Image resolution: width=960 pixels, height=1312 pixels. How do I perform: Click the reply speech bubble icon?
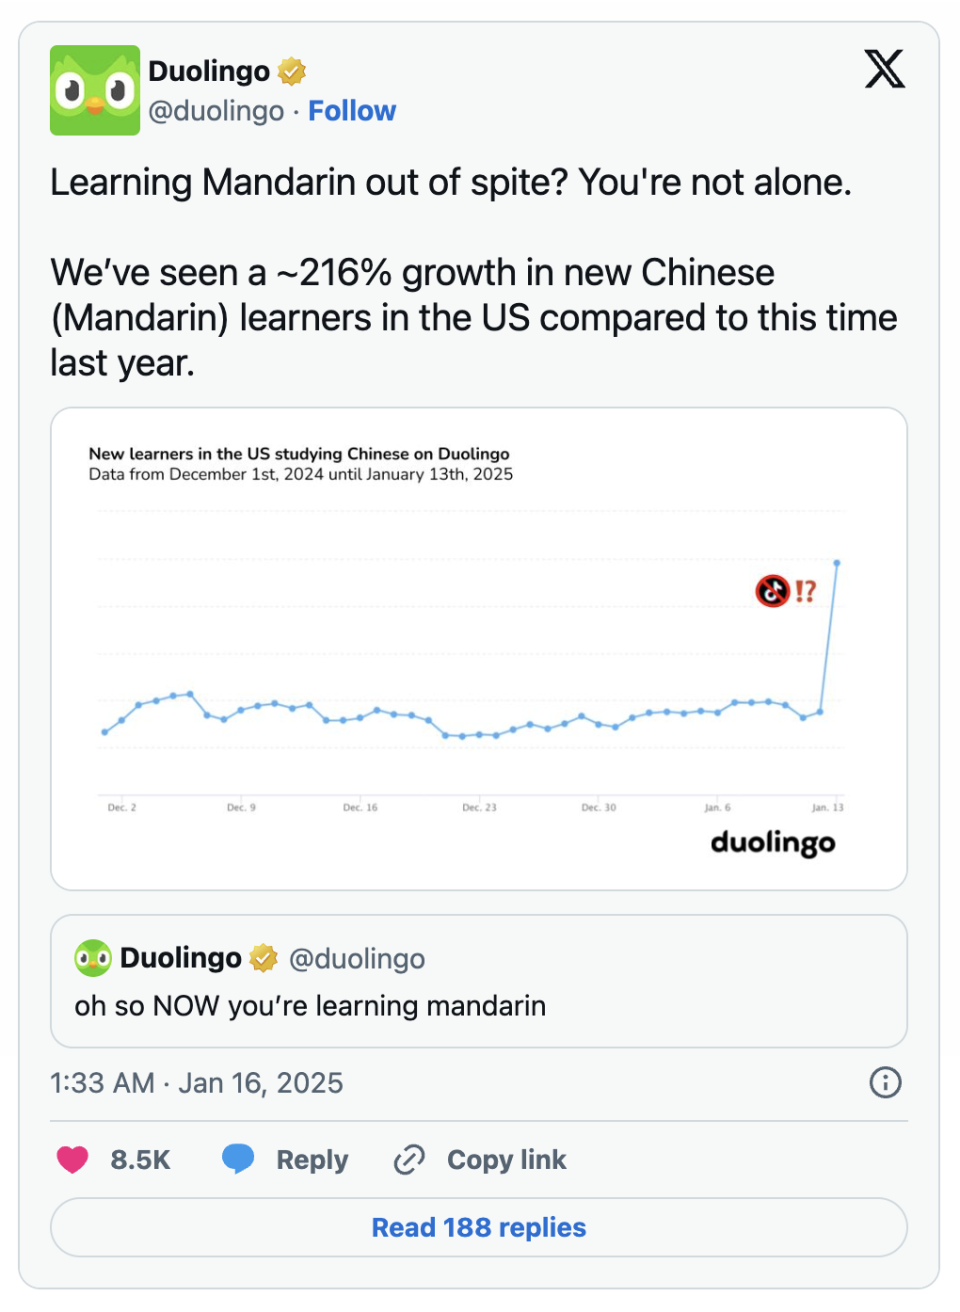(x=238, y=1158)
